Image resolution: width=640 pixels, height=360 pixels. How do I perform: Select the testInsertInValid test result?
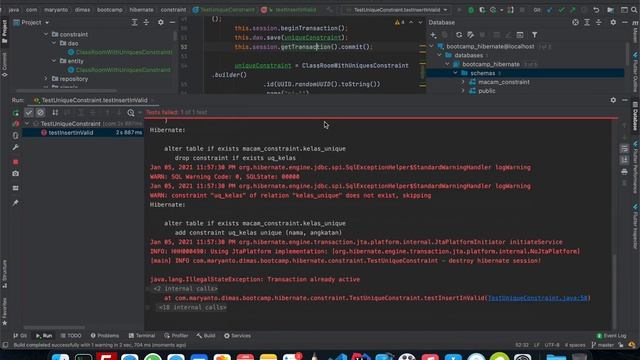coord(83,133)
